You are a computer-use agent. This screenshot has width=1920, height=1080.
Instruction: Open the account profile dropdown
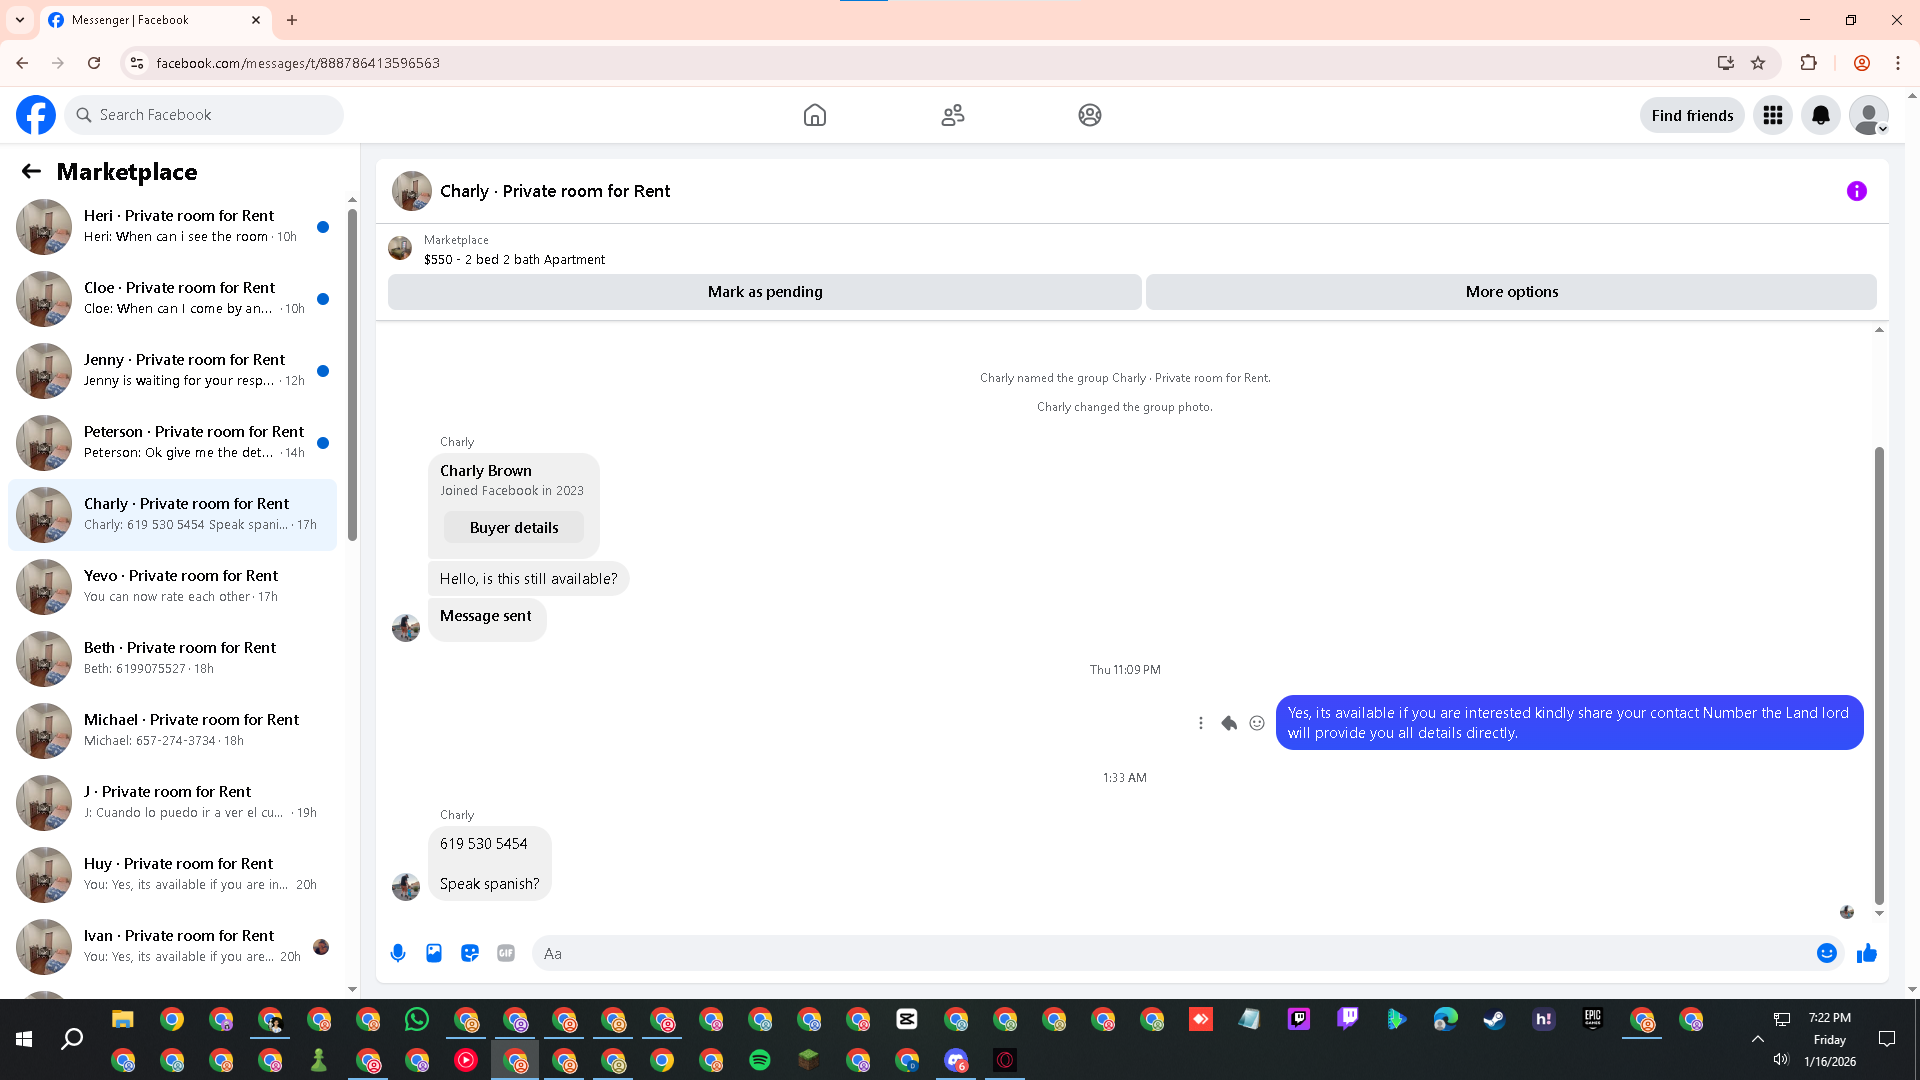1868,115
